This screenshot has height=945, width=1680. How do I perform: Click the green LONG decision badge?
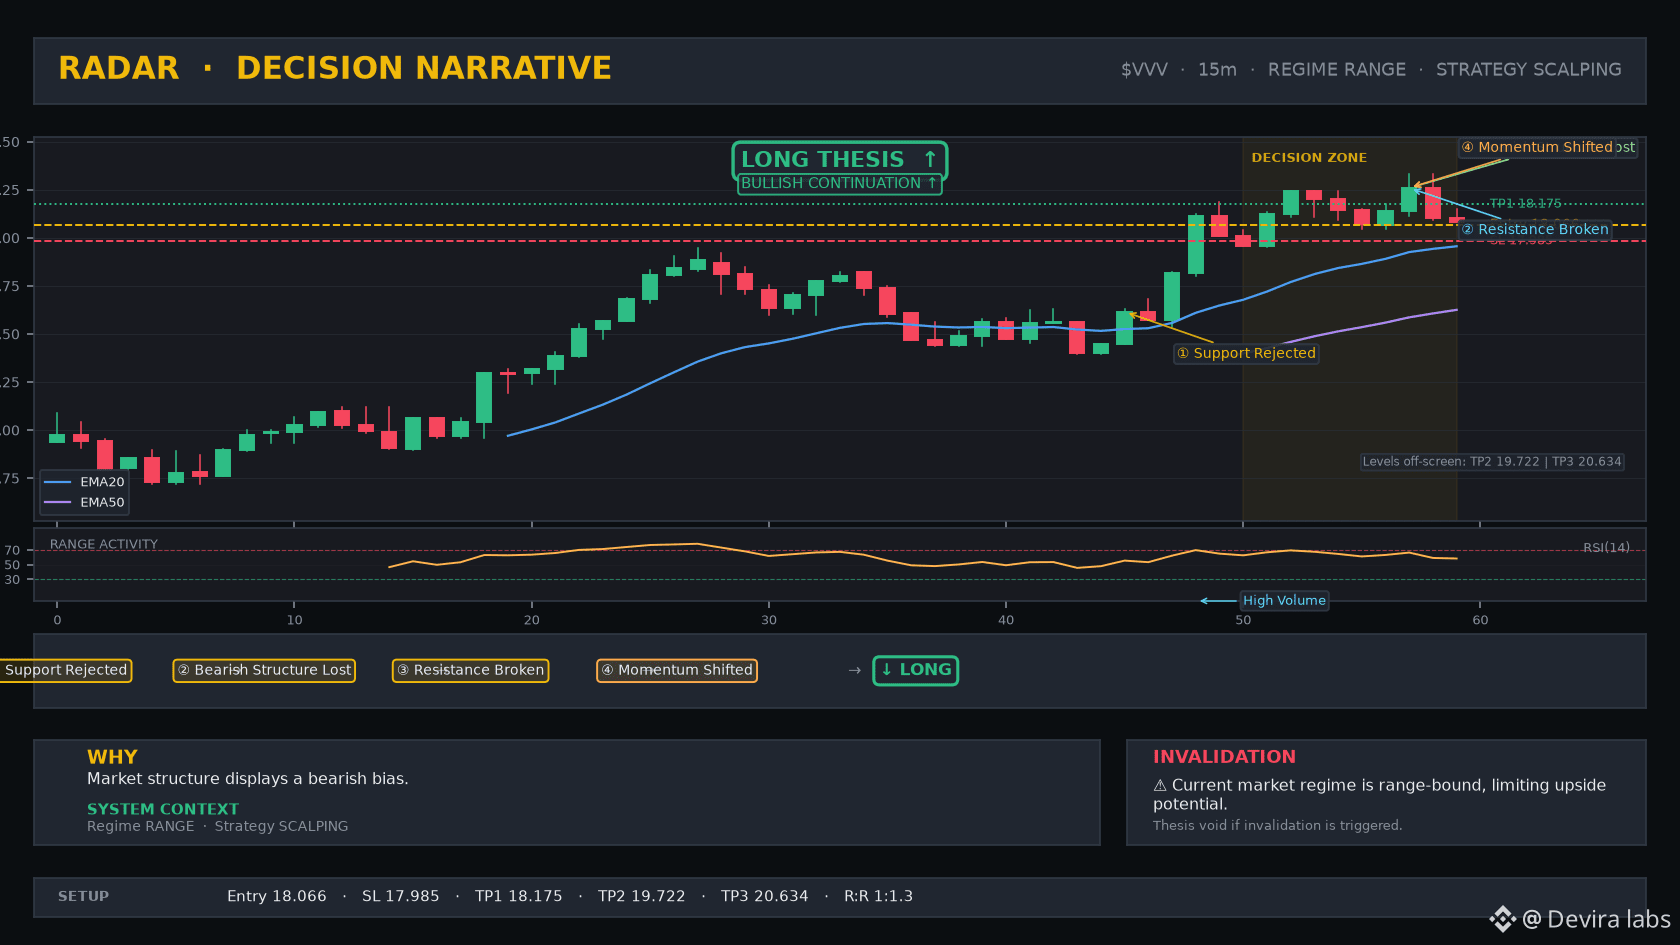point(915,670)
